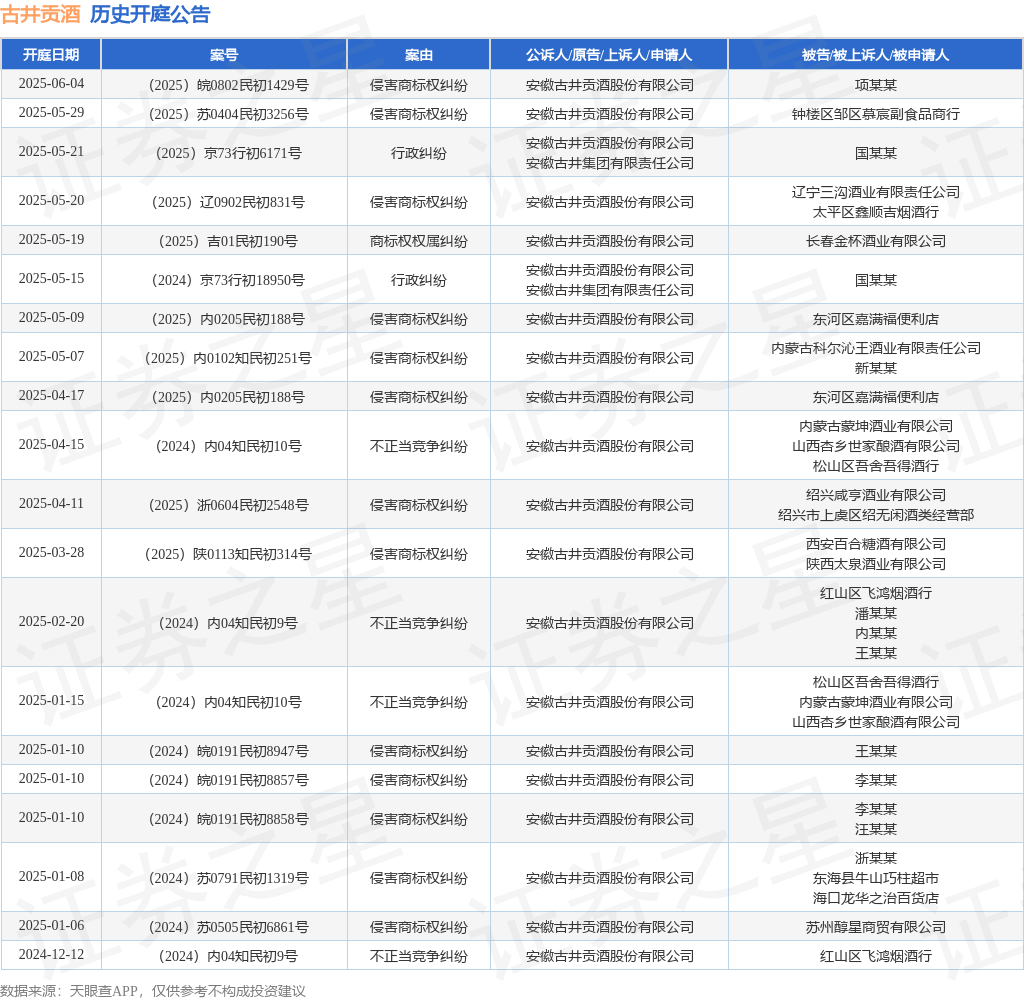Click case number (2024)京73行初18950号
The width and height of the screenshot is (1024, 1000).
point(229,280)
